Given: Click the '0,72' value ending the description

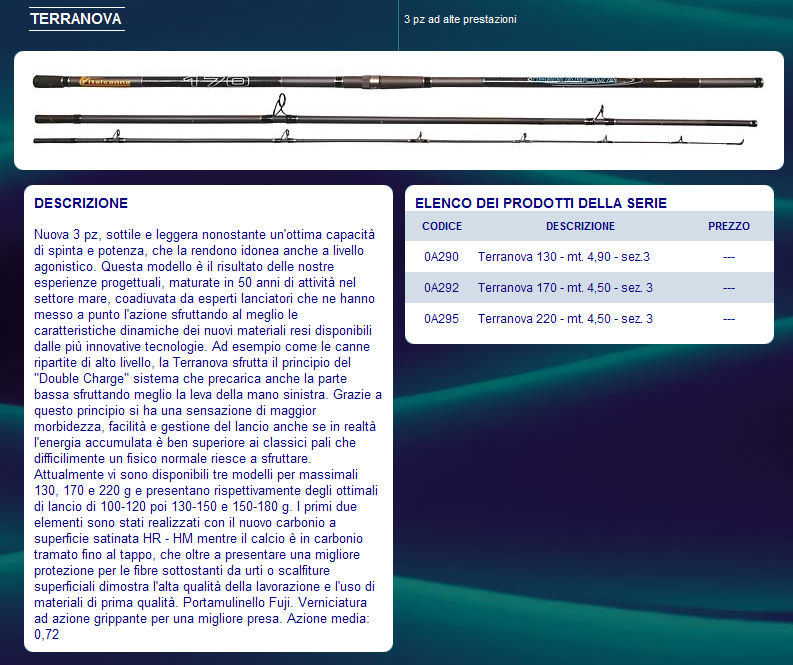Looking at the screenshot, I should click(x=47, y=635).
